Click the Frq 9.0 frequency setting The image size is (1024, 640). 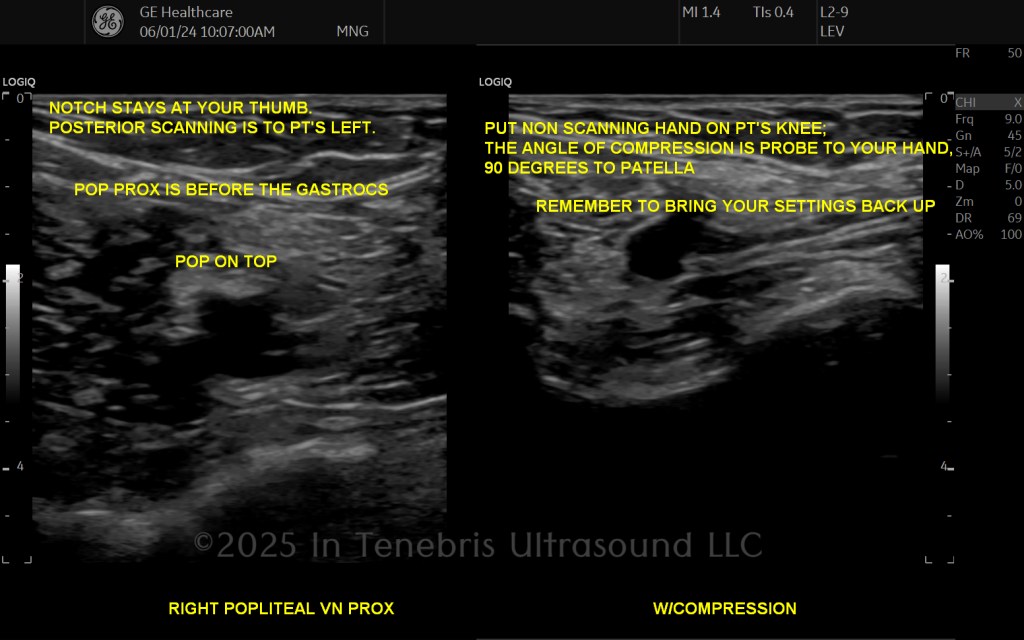click(989, 119)
